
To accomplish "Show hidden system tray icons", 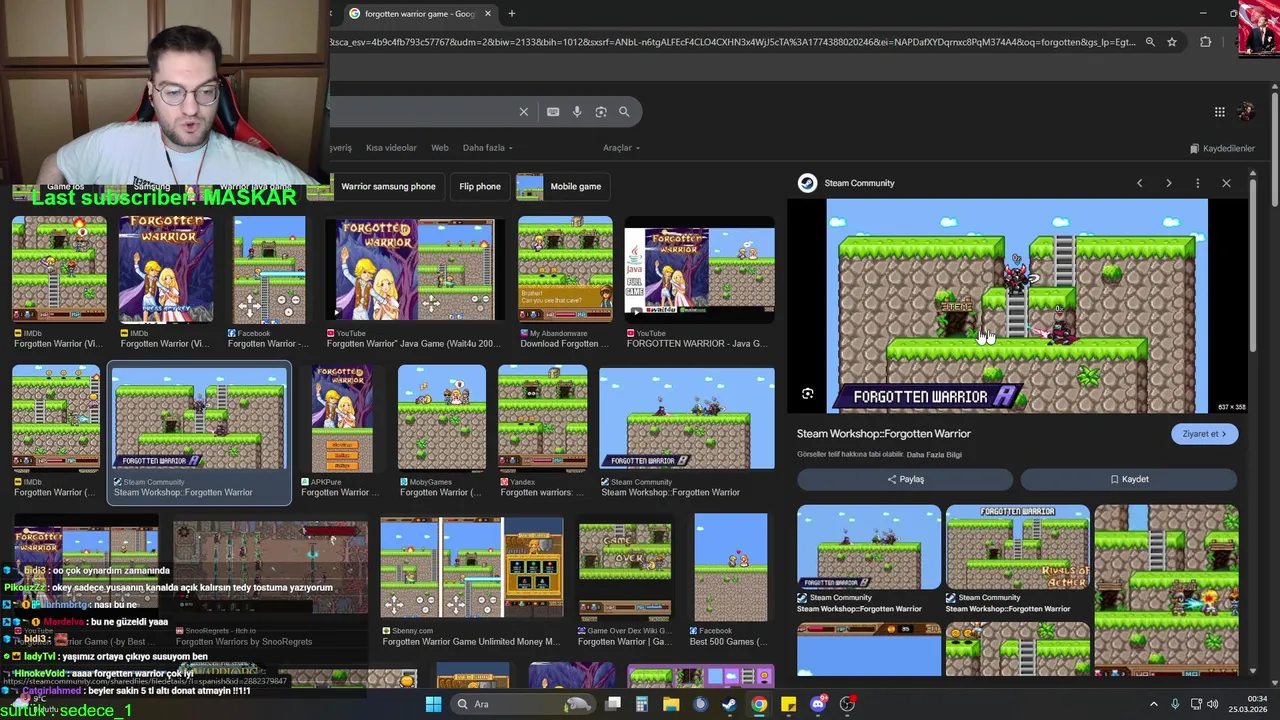I will (x=1153, y=704).
